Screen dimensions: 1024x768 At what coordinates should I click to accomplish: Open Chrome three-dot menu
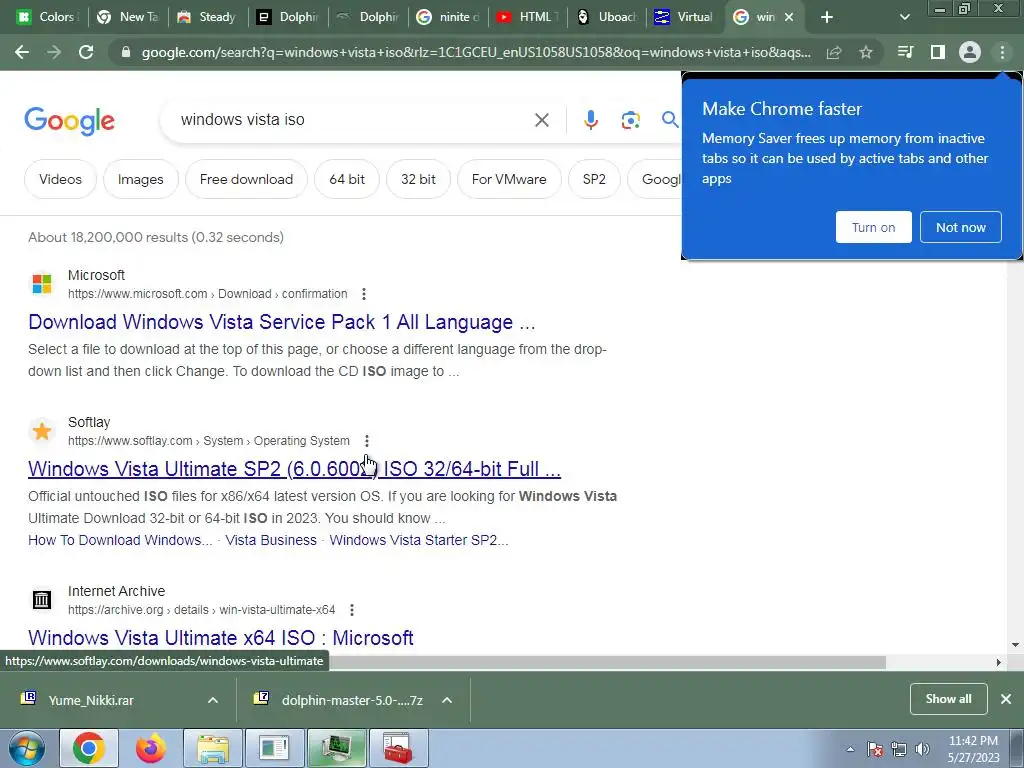pyautogui.click(x=1002, y=52)
